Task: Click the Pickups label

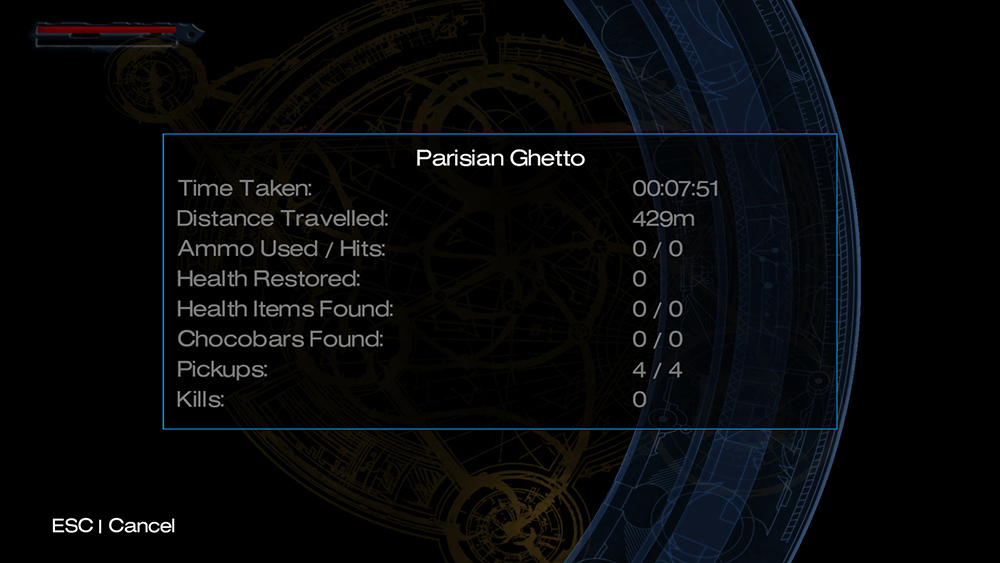Action: pyautogui.click(x=222, y=369)
